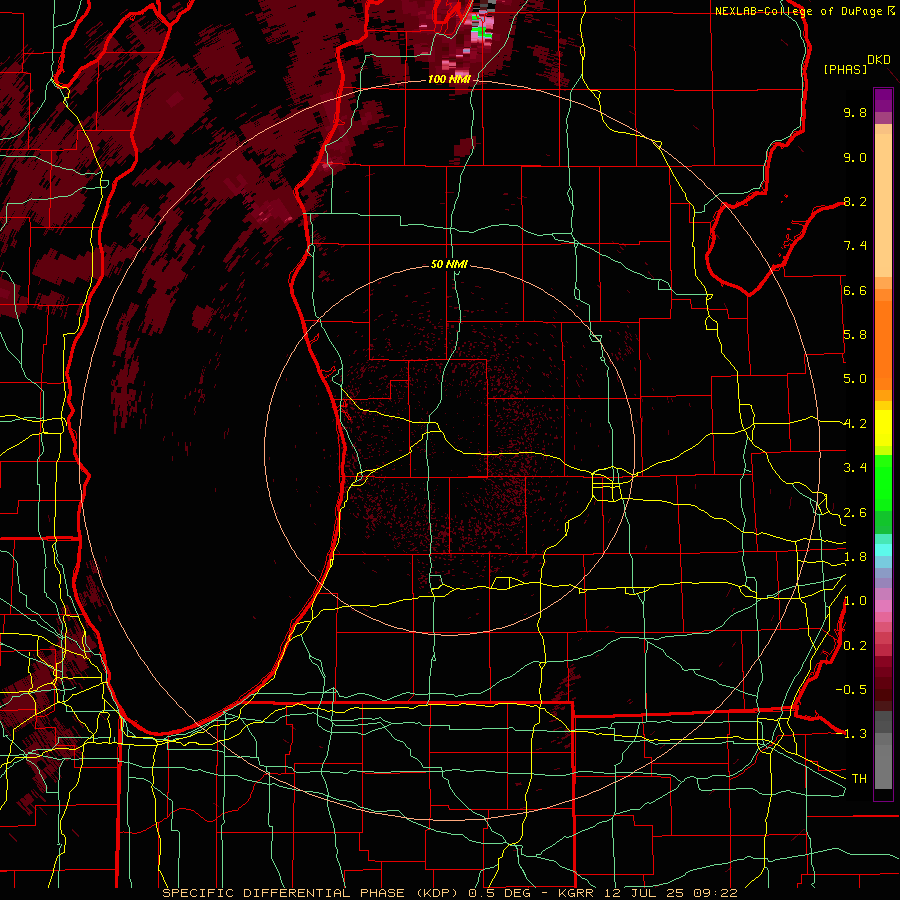Pick the pink band of the color bar

pyautogui.click(x=883, y=606)
